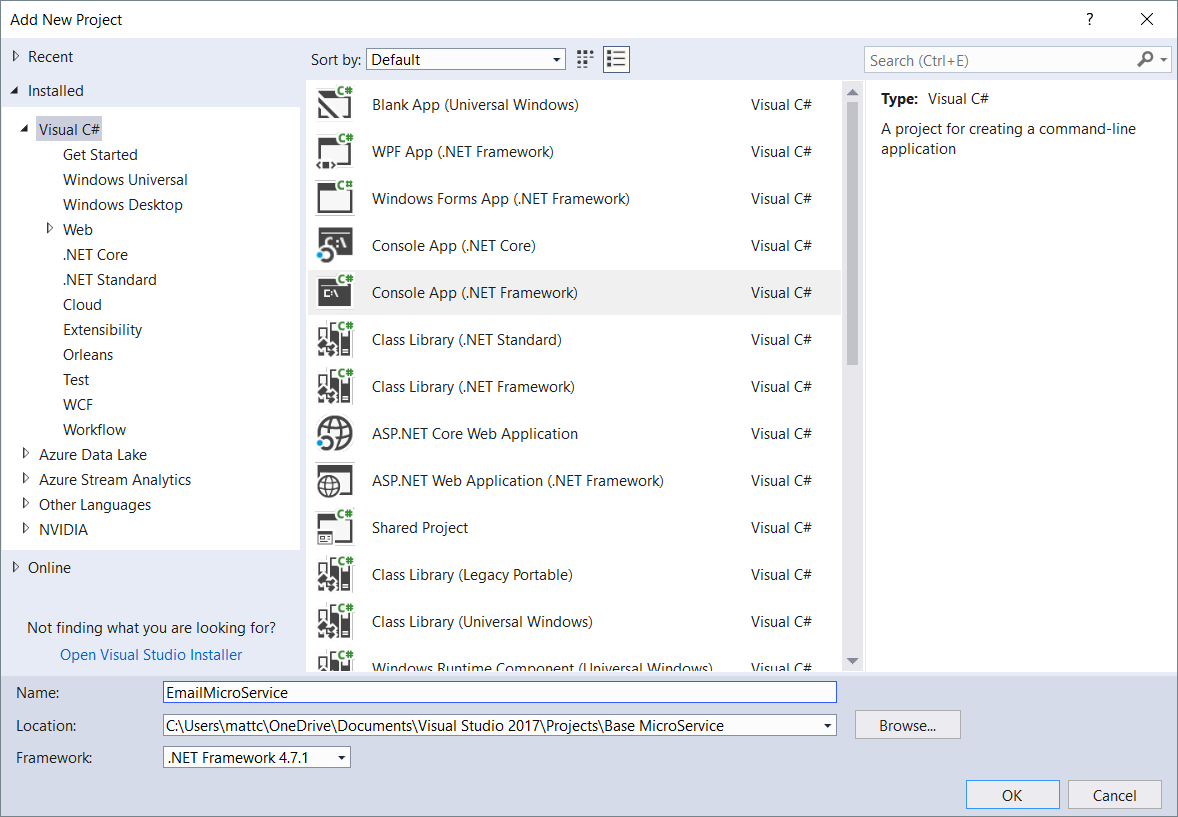This screenshot has width=1178, height=817.
Task: Click OK to add the project
Action: point(1012,795)
